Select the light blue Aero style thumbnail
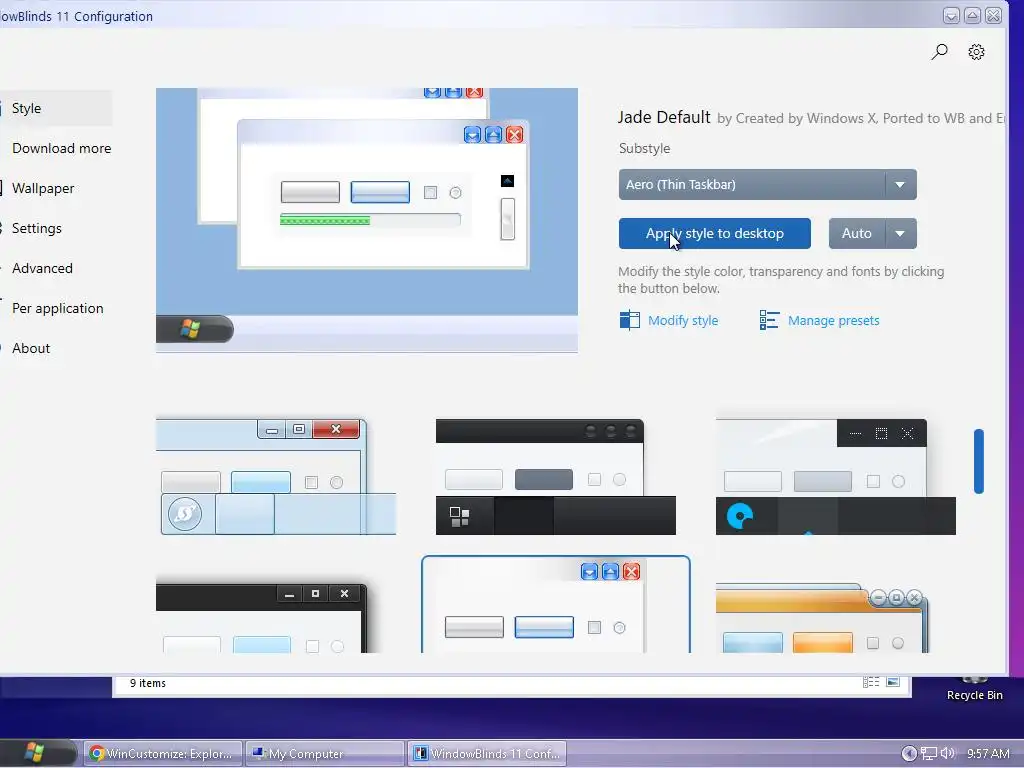 276,477
